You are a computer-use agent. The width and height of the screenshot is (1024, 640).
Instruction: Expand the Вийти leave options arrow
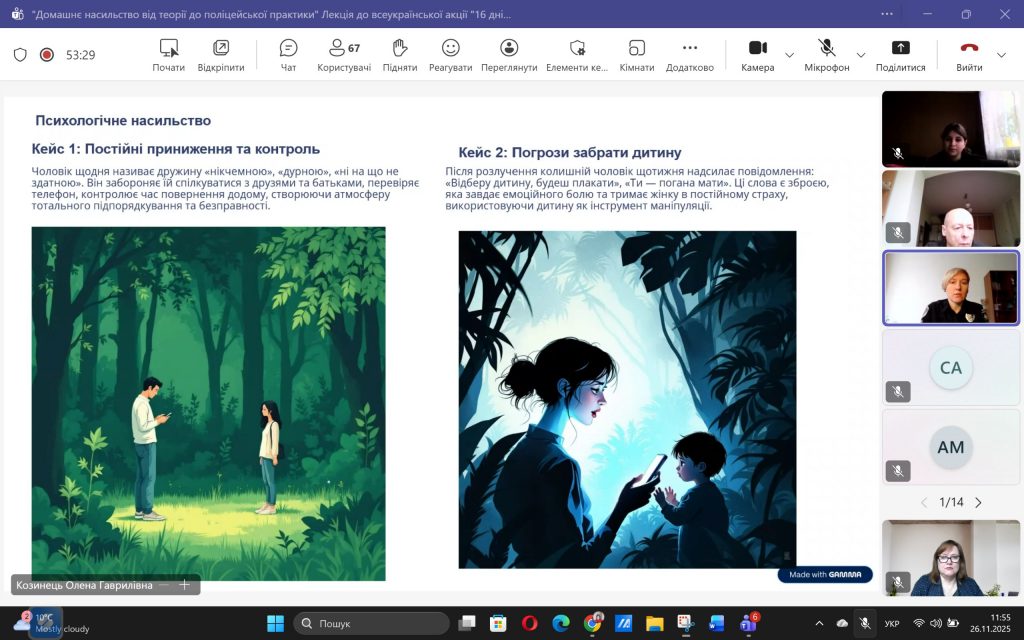coord(1002,55)
